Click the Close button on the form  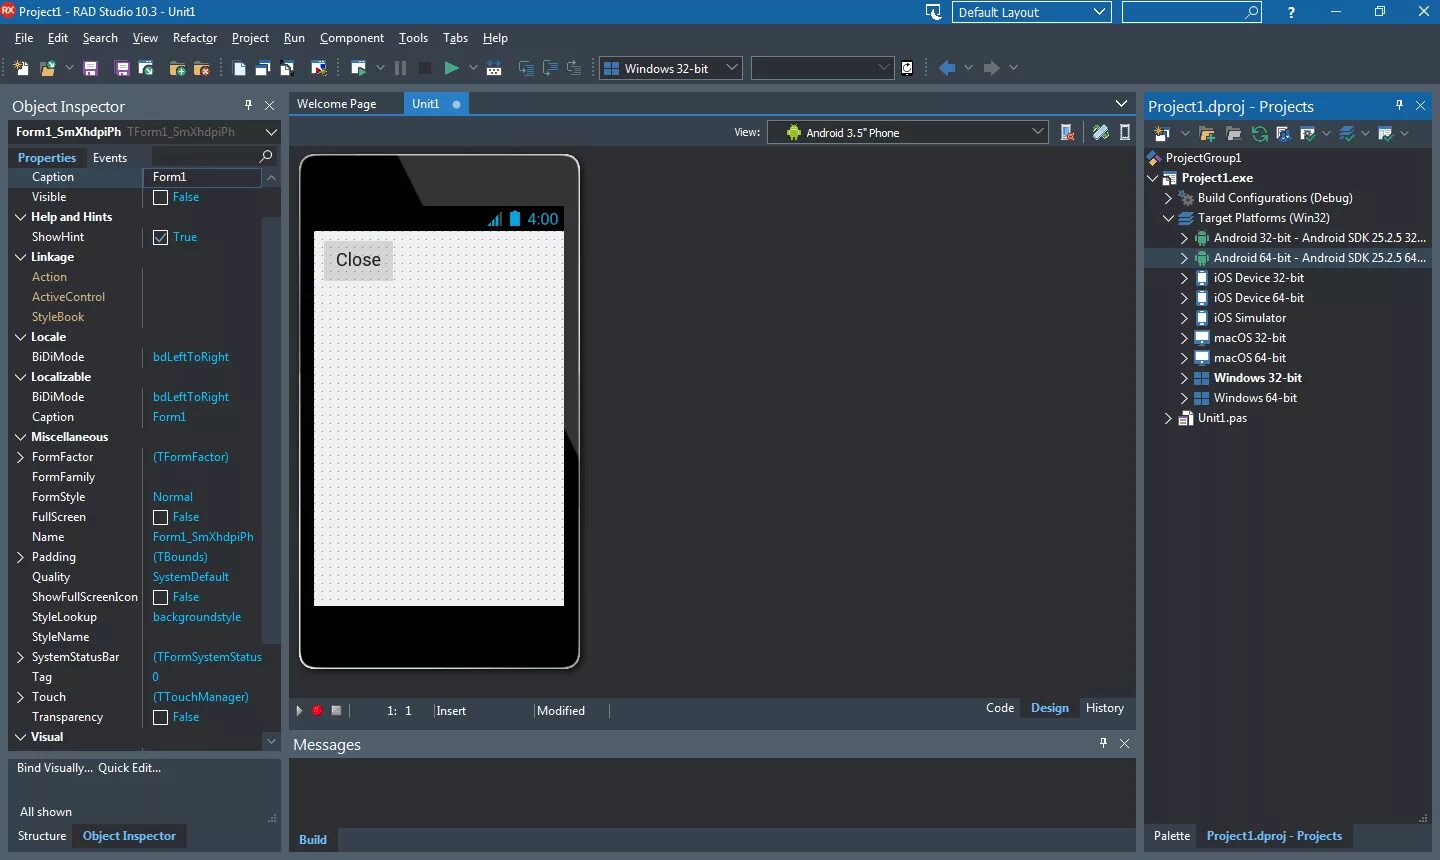(358, 260)
